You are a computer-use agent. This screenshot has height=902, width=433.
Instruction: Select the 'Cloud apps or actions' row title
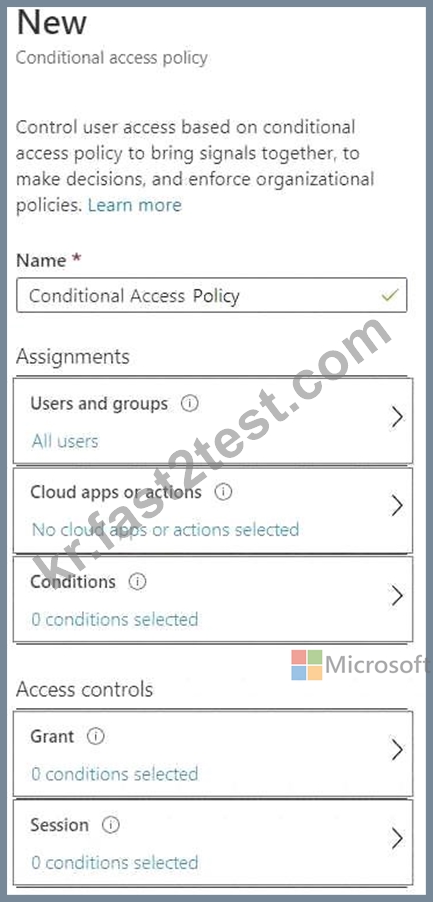[x=116, y=492]
